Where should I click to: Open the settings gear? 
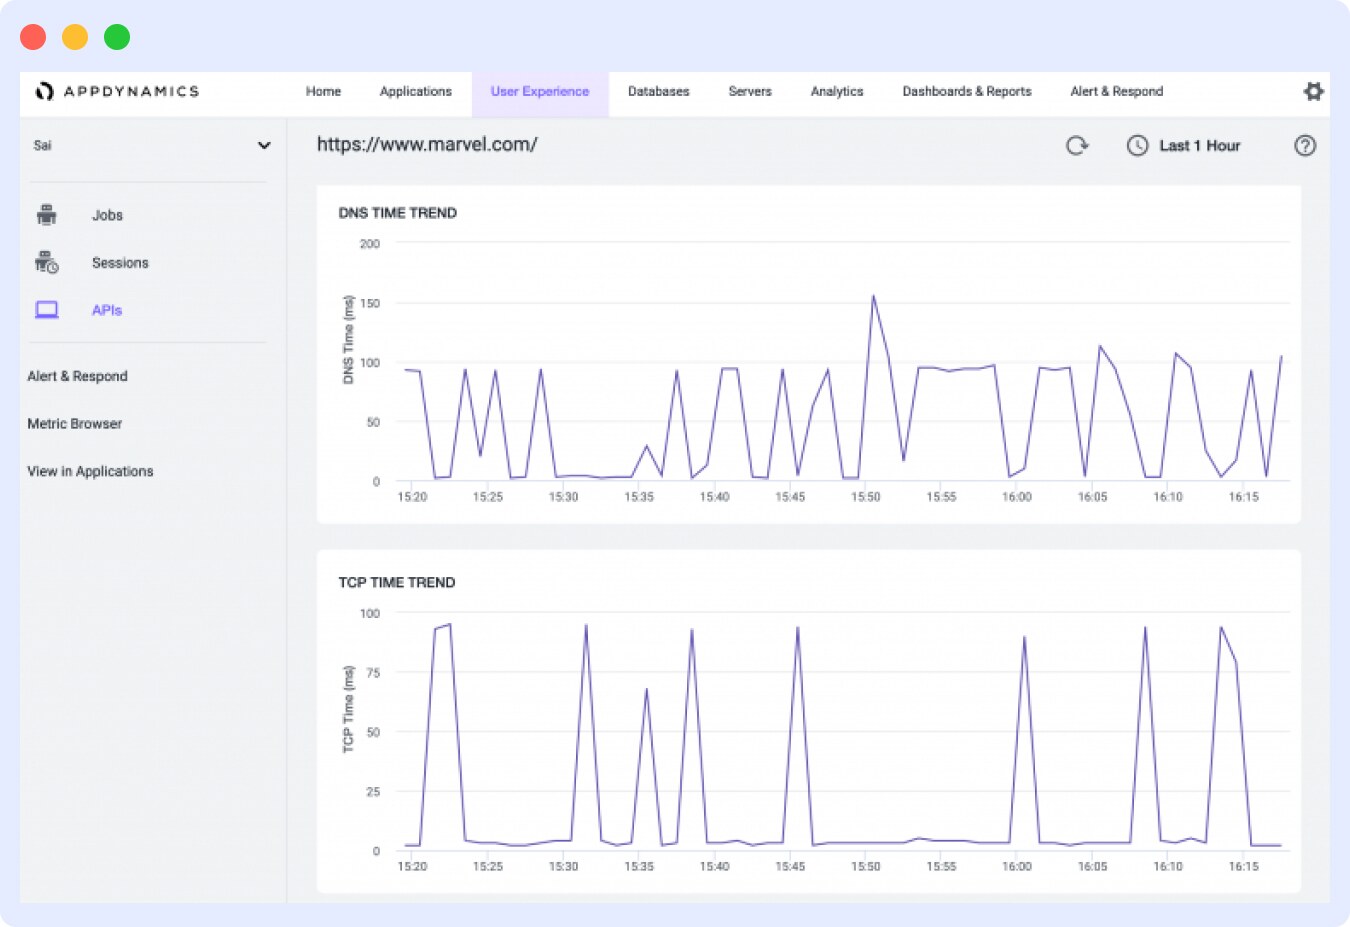[1313, 91]
